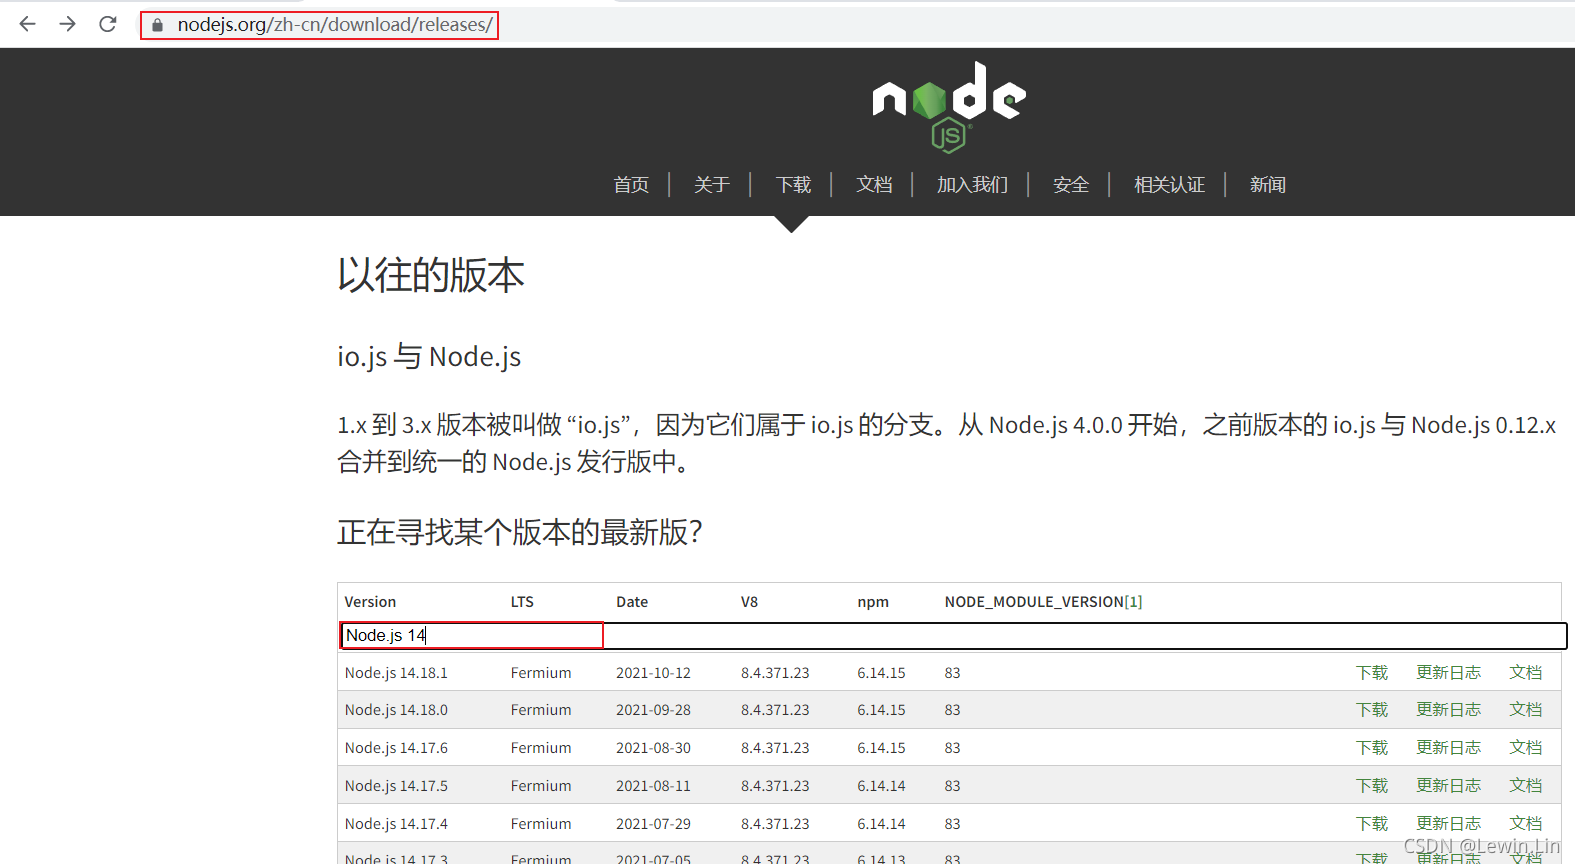Image resolution: width=1575 pixels, height=864 pixels.
Task: Open 文档 for Node.js 14.18.0
Action: tap(1526, 710)
